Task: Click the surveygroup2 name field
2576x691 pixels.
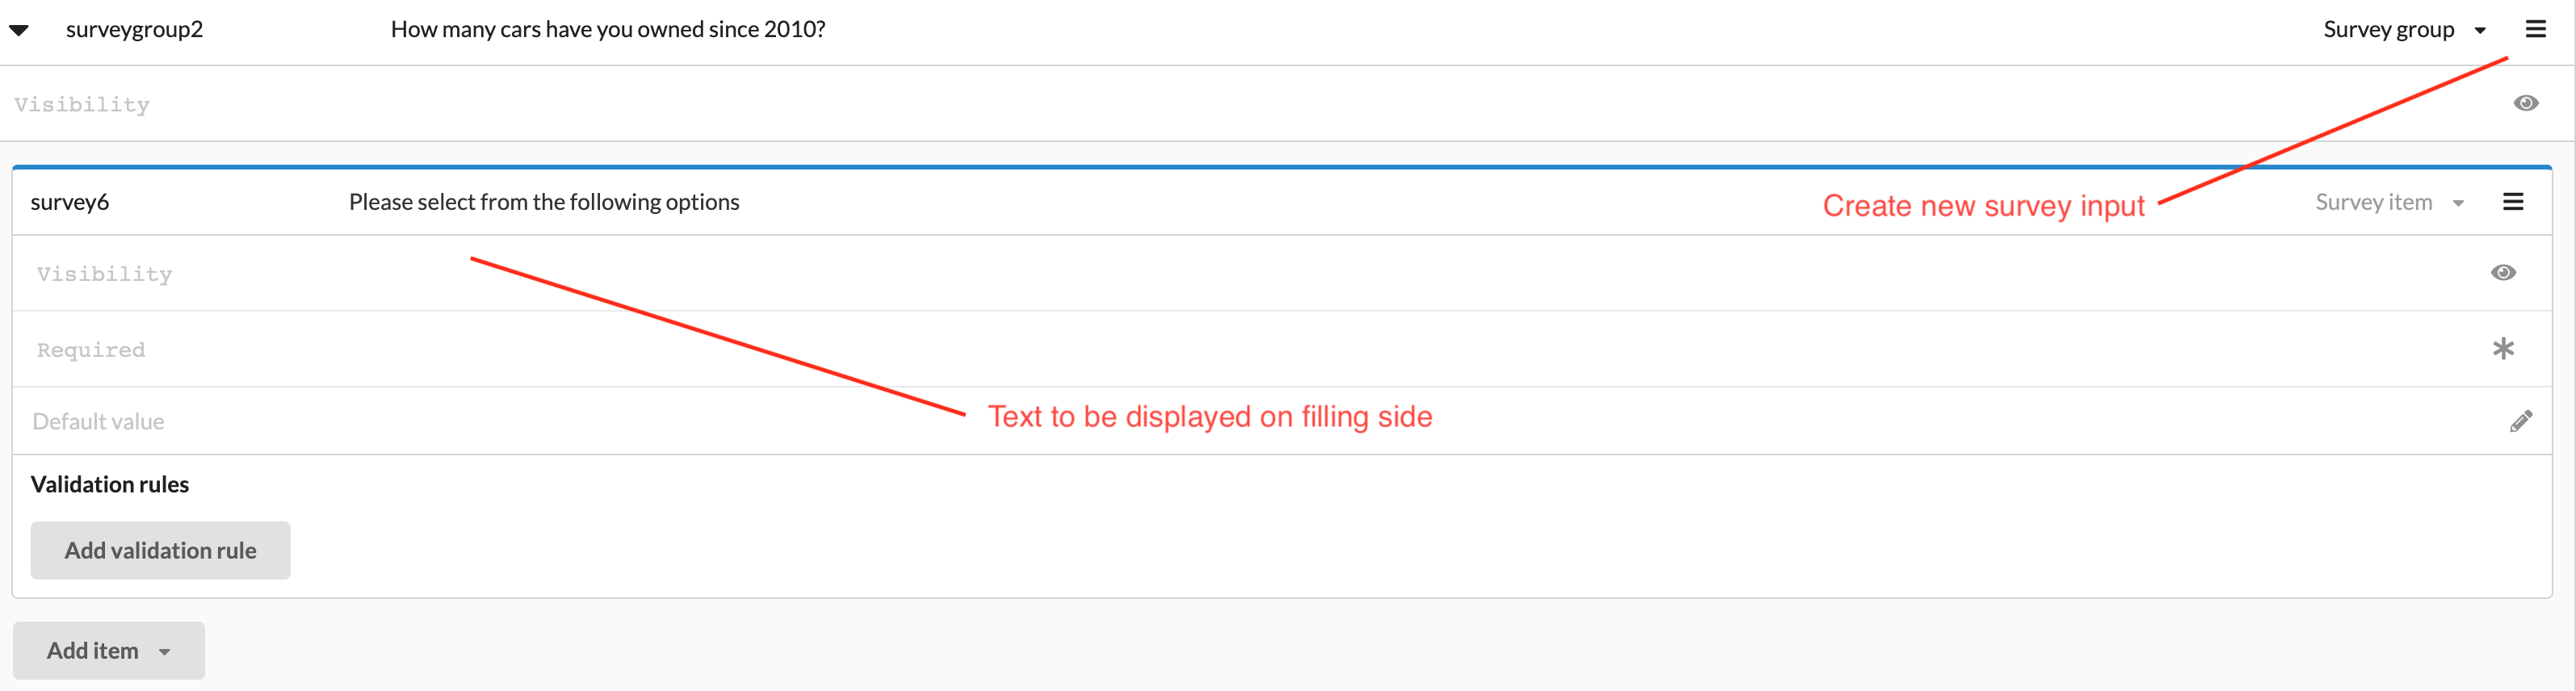Action: (x=134, y=30)
